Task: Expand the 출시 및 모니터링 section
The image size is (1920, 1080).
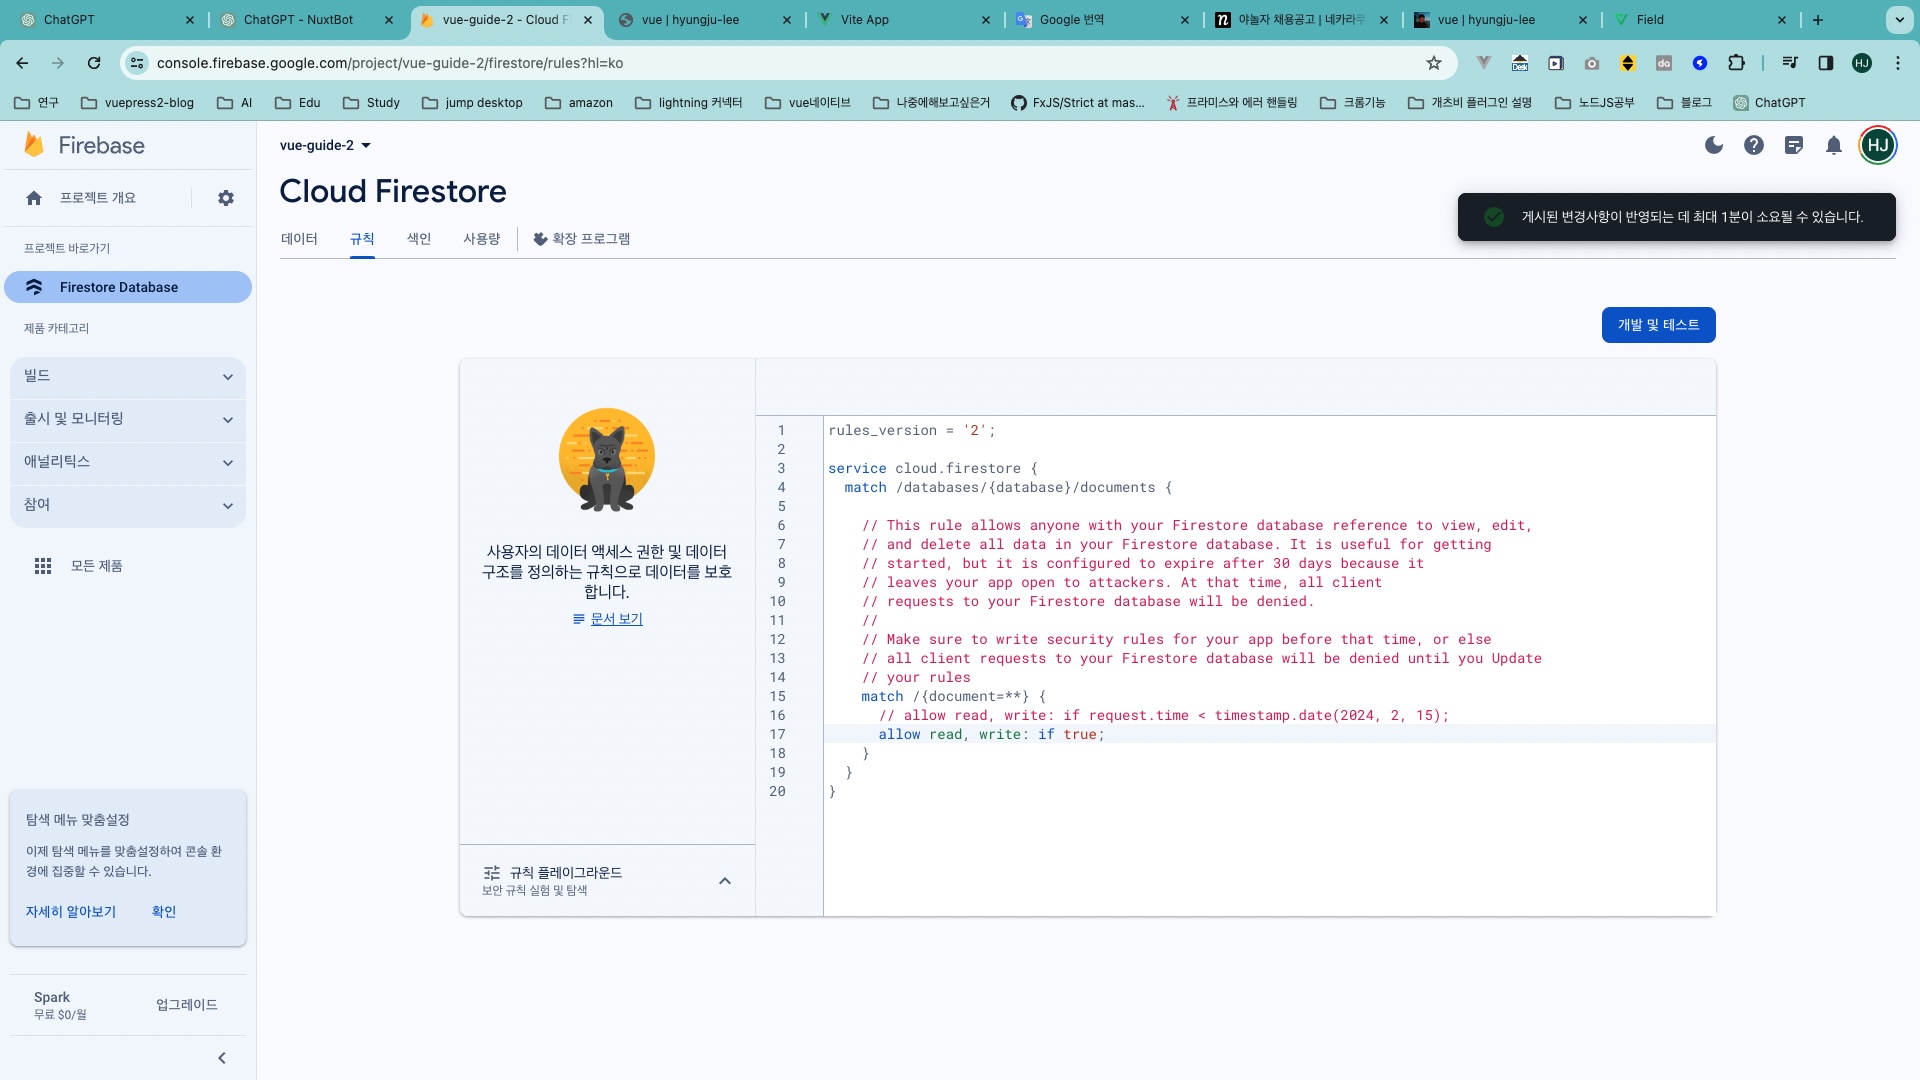Action: click(128, 419)
